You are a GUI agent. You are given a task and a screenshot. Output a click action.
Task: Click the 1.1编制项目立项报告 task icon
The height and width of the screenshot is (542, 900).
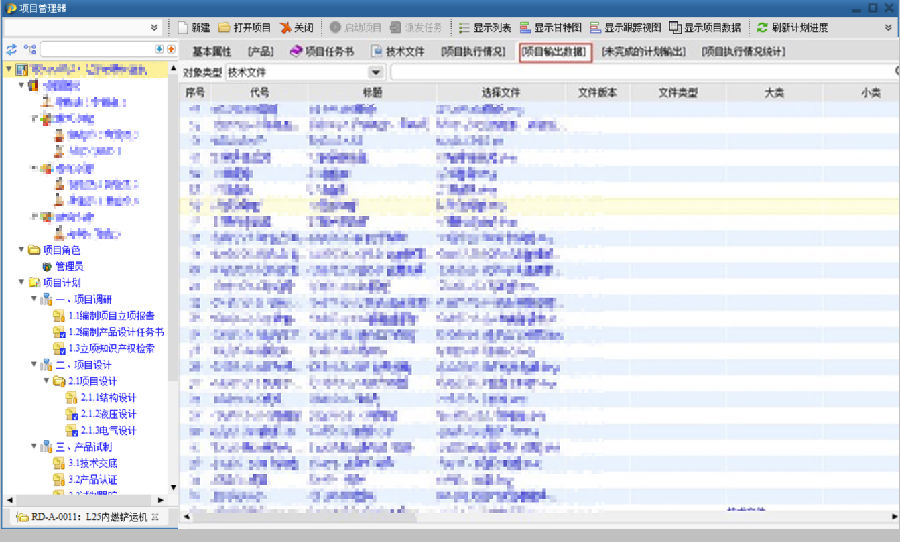pyautogui.click(x=59, y=316)
